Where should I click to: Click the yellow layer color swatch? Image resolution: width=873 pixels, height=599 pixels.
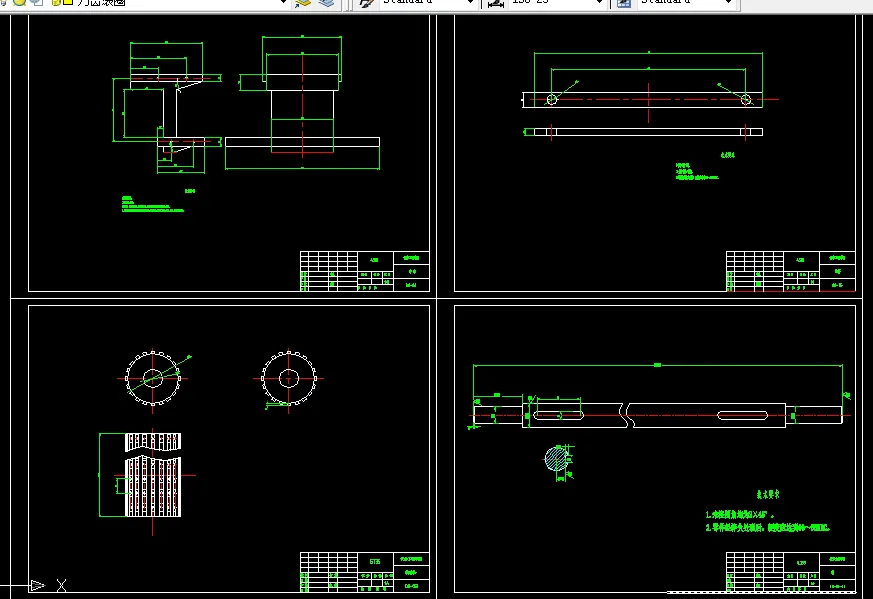[68, 2]
